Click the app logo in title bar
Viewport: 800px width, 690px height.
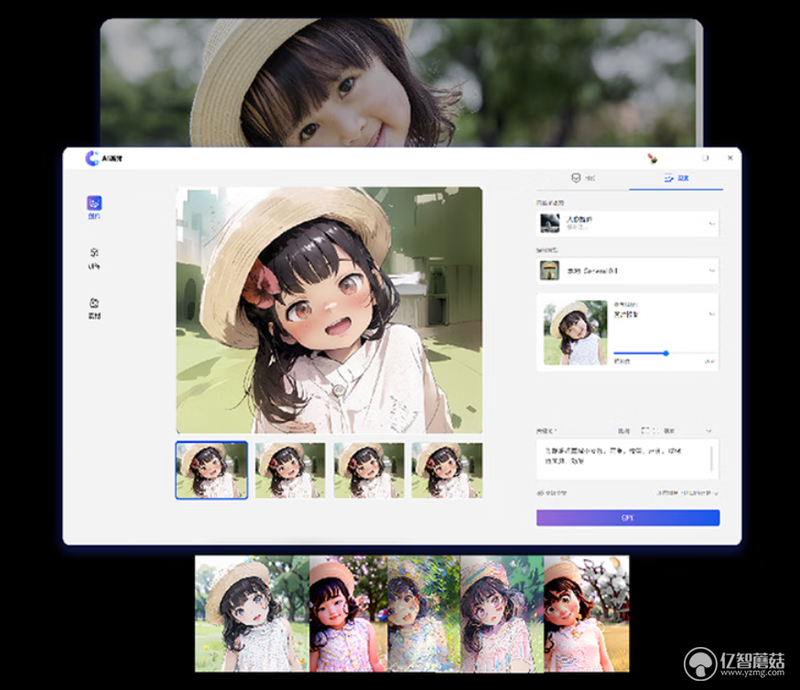pyautogui.click(x=92, y=158)
